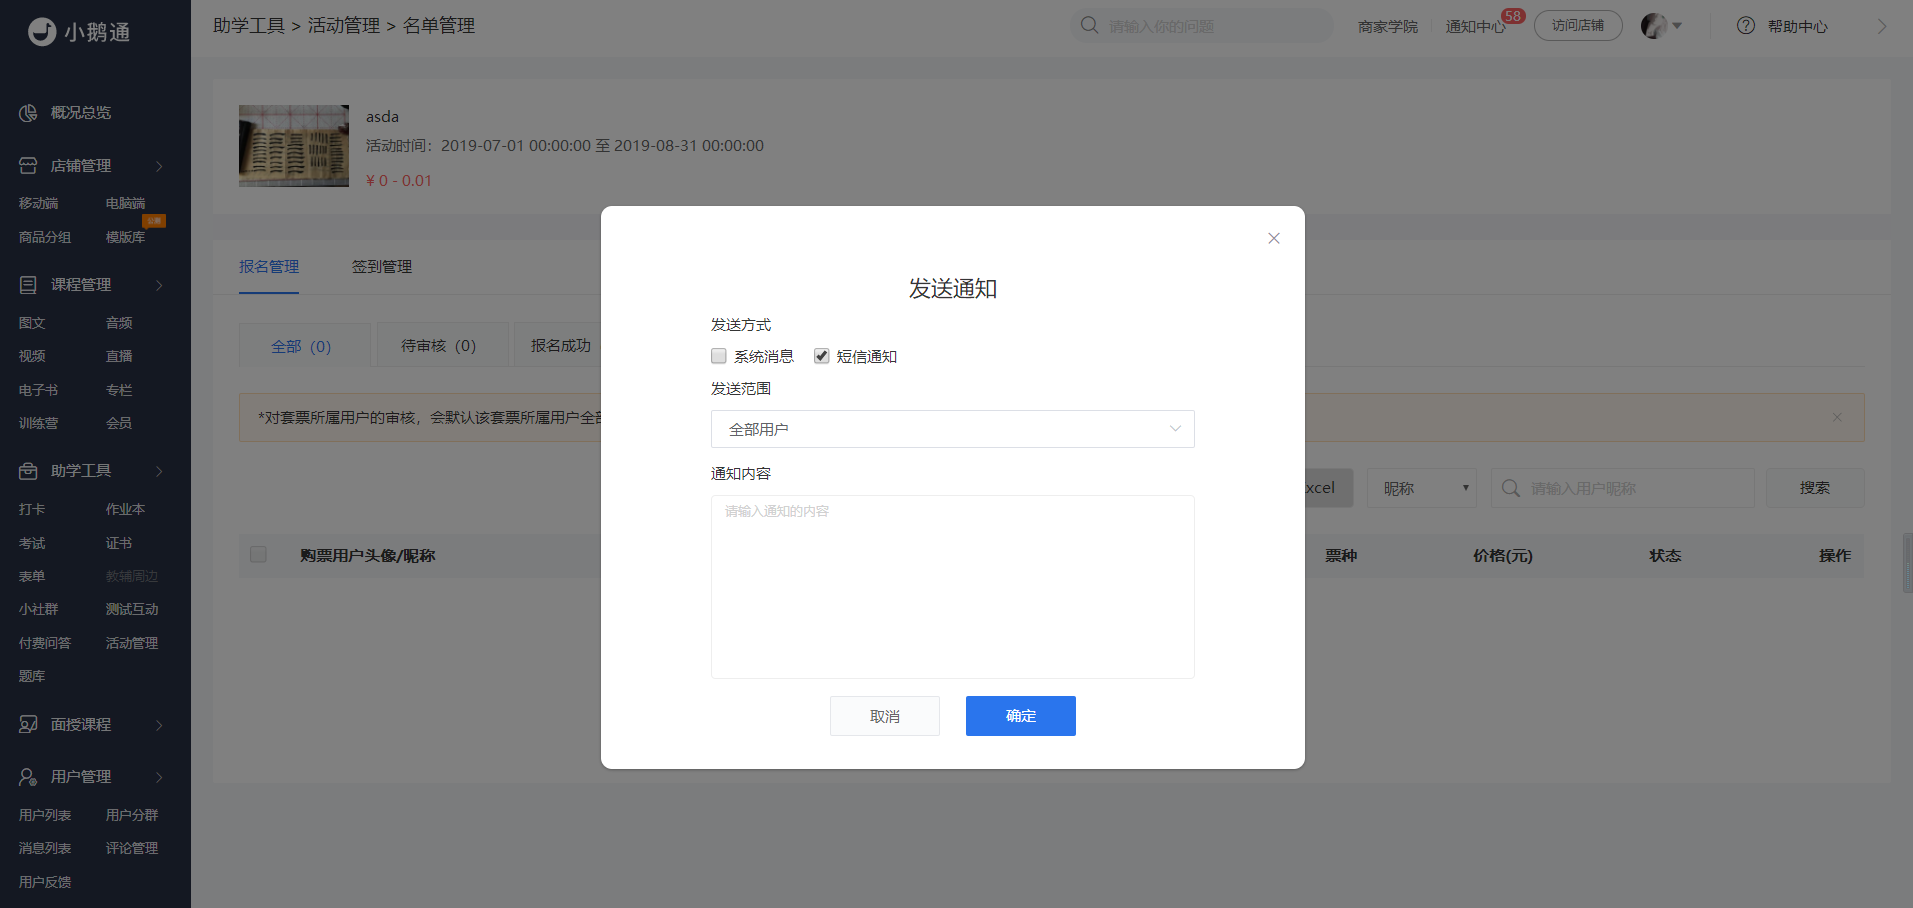Open 测试互动 in sidebar
The height and width of the screenshot is (908, 1913).
(132, 609)
